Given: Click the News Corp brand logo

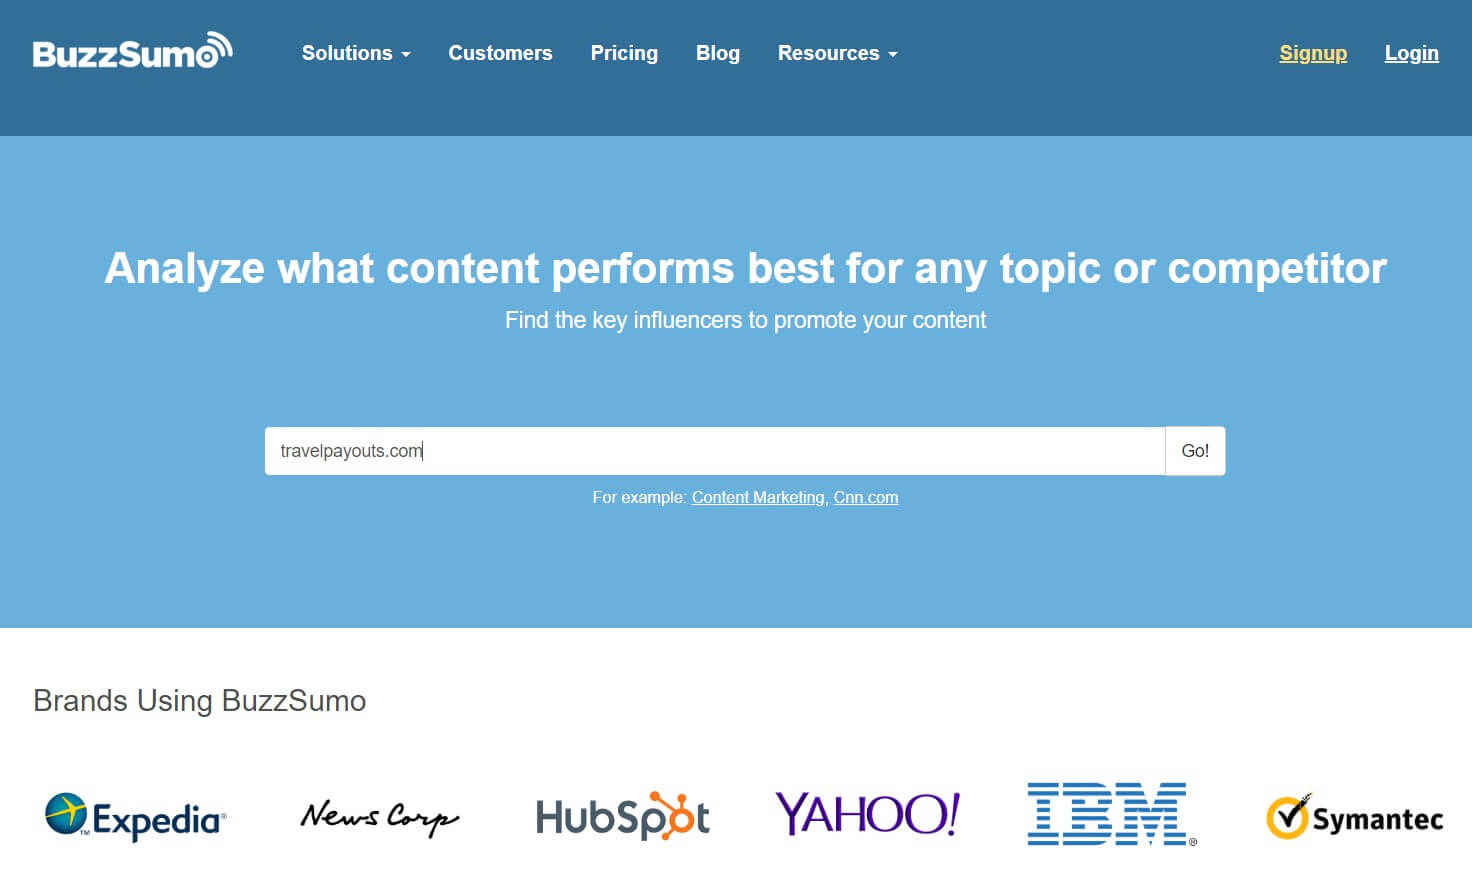Looking at the screenshot, I should (x=379, y=817).
